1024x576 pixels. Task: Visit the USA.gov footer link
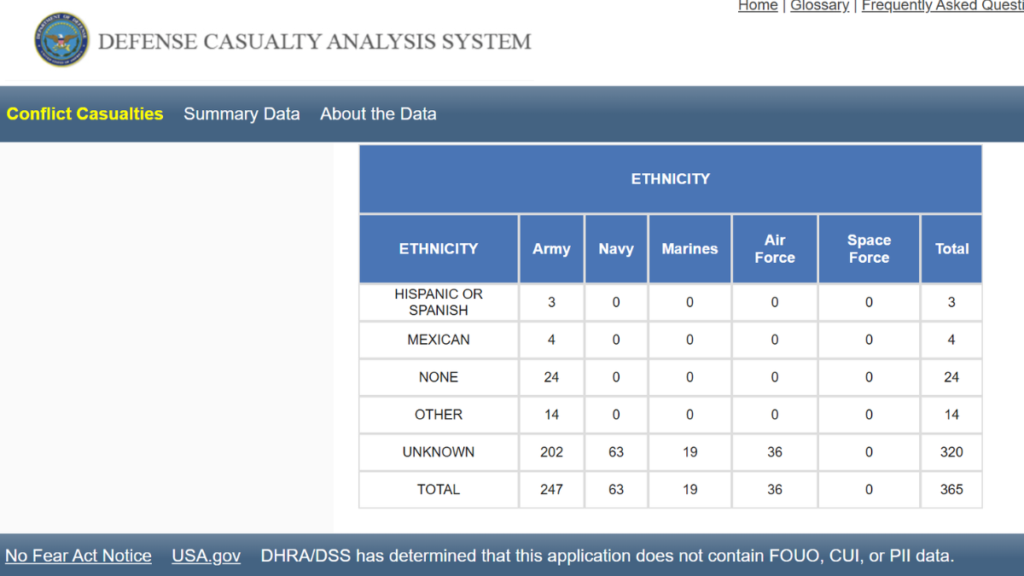(206, 556)
